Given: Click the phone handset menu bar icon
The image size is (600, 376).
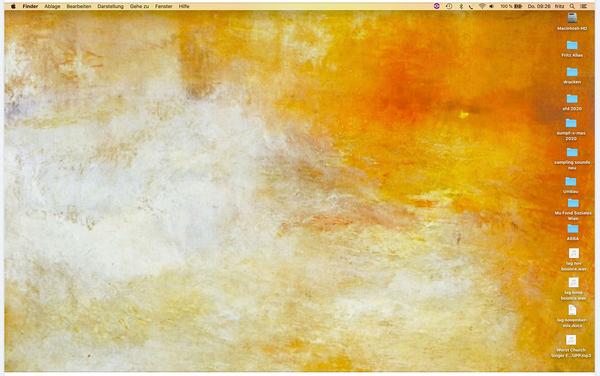Looking at the screenshot, I should pos(471,6).
